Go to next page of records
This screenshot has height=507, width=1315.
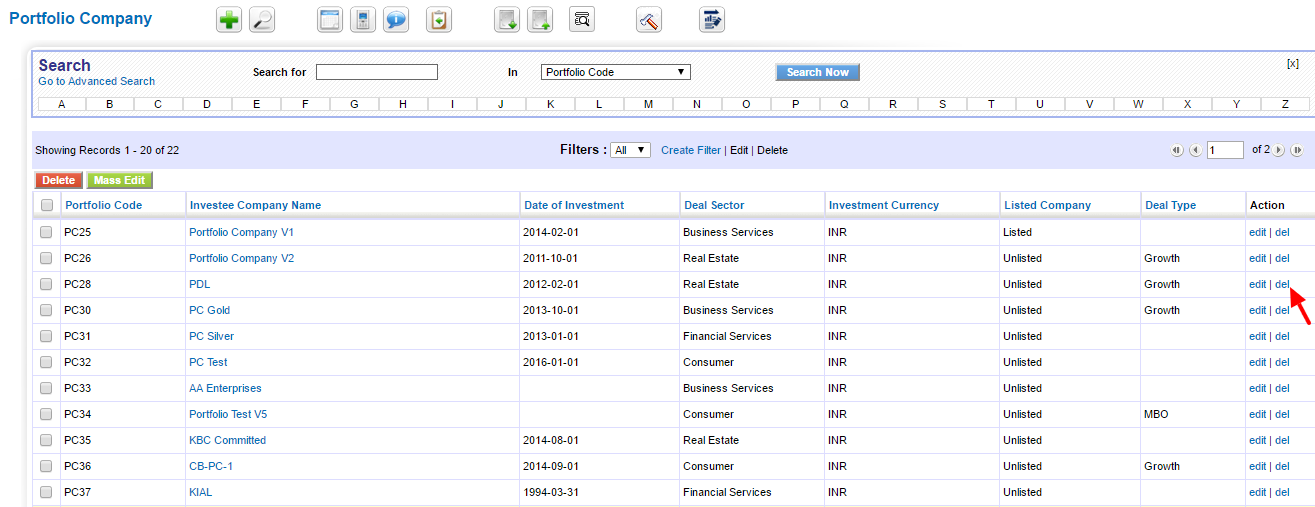point(1279,150)
